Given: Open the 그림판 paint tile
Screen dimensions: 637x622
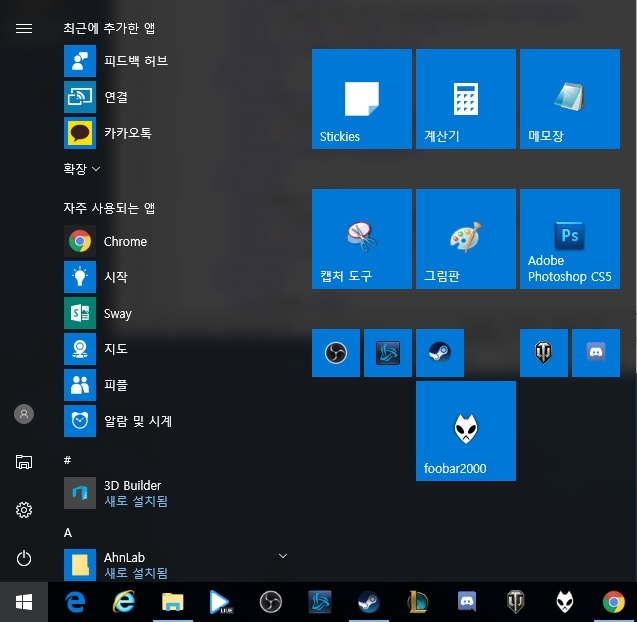Looking at the screenshot, I should (x=466, y=239).
